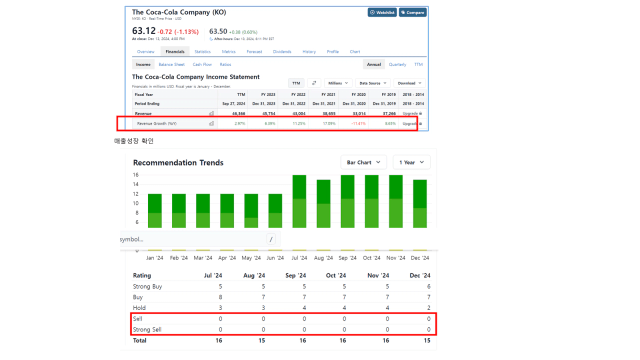The width and height of the screenshot is (640, 360).
Task: Toggle the TTM column button above the table
Action: click(296, 83)
